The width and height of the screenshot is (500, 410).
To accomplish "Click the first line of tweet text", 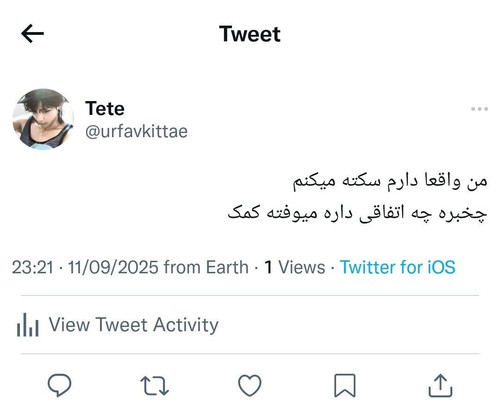I will [390, 181].
